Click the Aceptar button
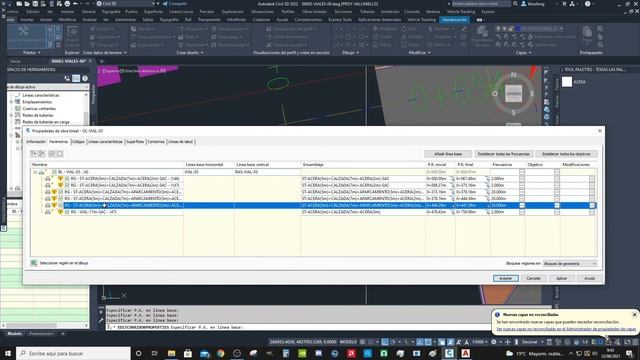640x360 pixels. point(506,278)
